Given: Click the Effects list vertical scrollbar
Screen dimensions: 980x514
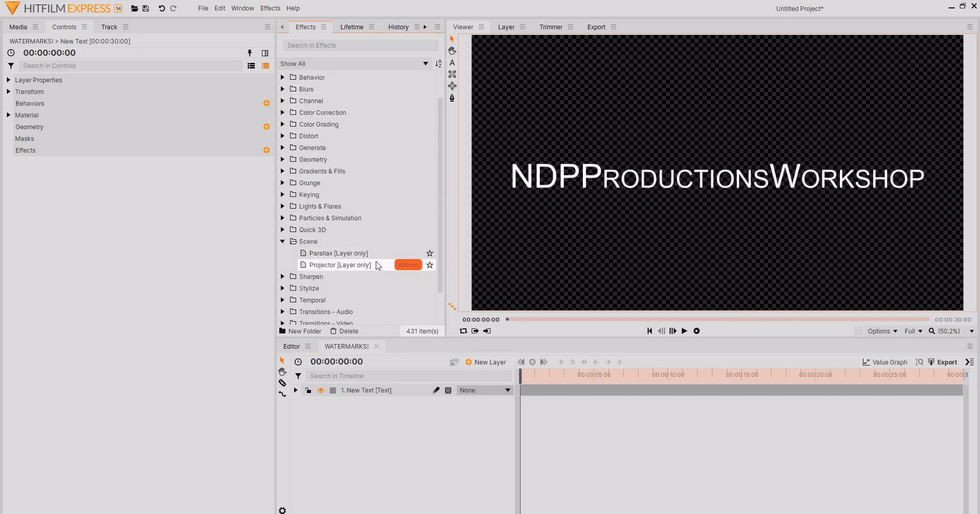Looking at the screenshot, I should point(440,195).
